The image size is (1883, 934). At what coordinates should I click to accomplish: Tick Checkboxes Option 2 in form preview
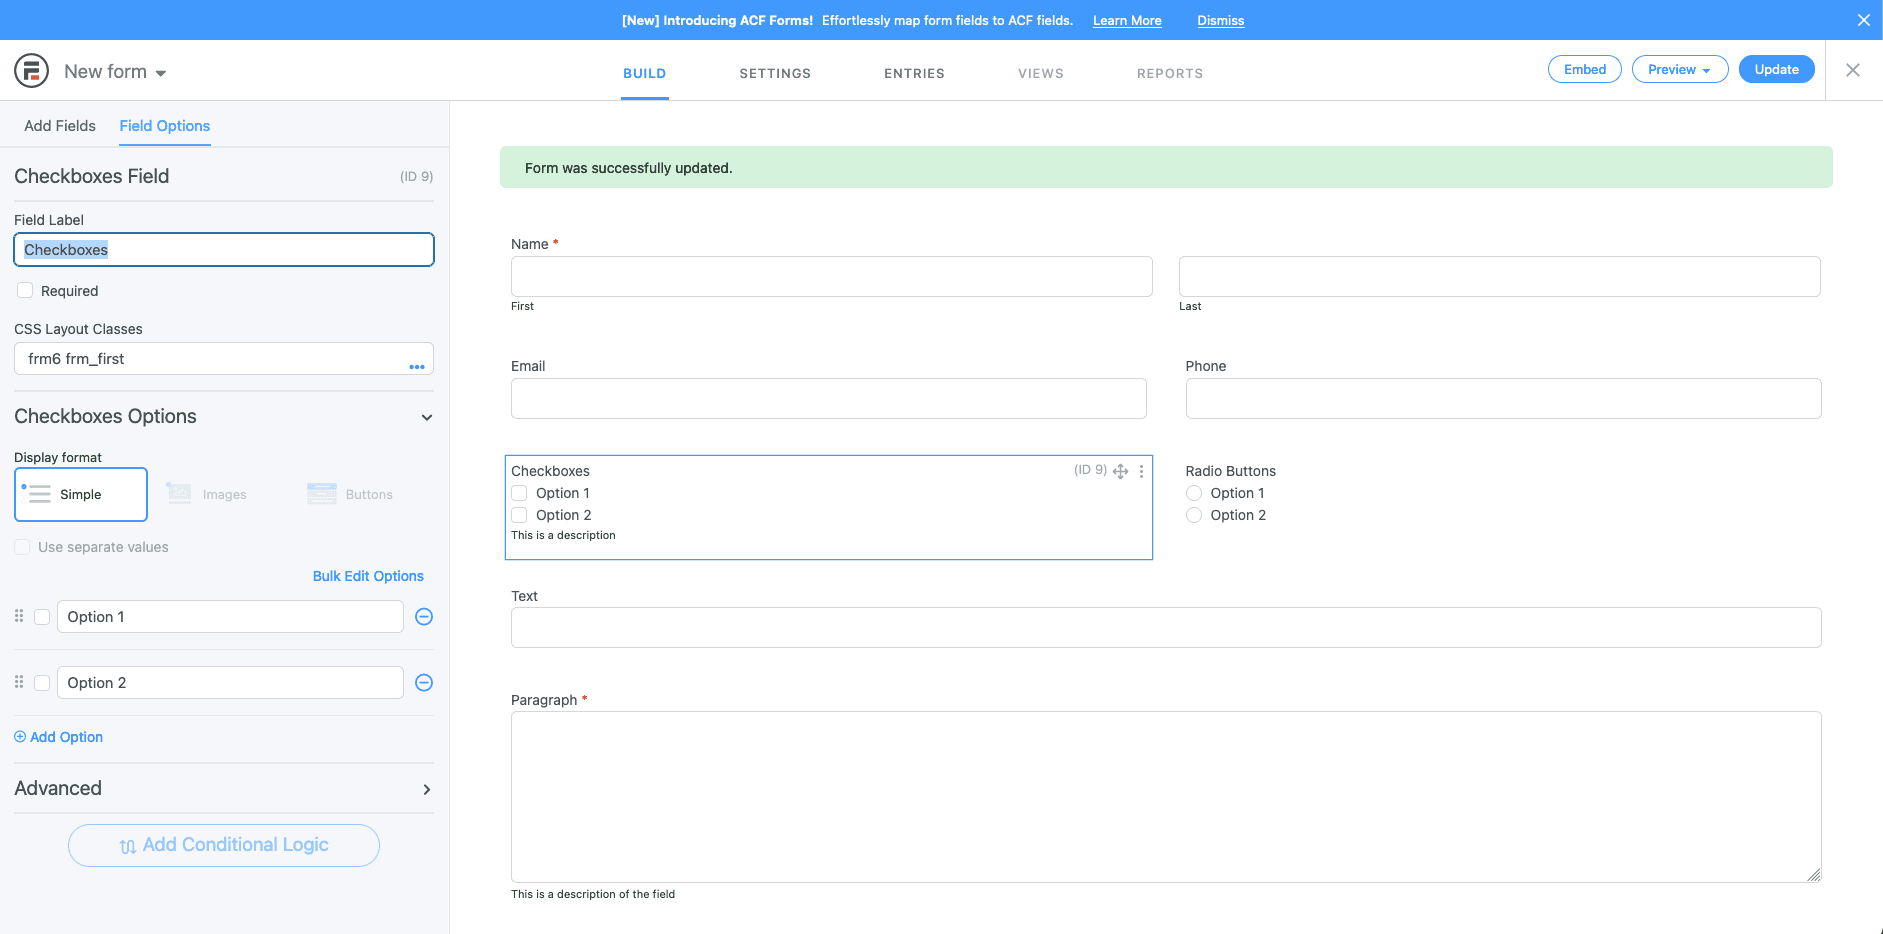[x=519, y=515]
